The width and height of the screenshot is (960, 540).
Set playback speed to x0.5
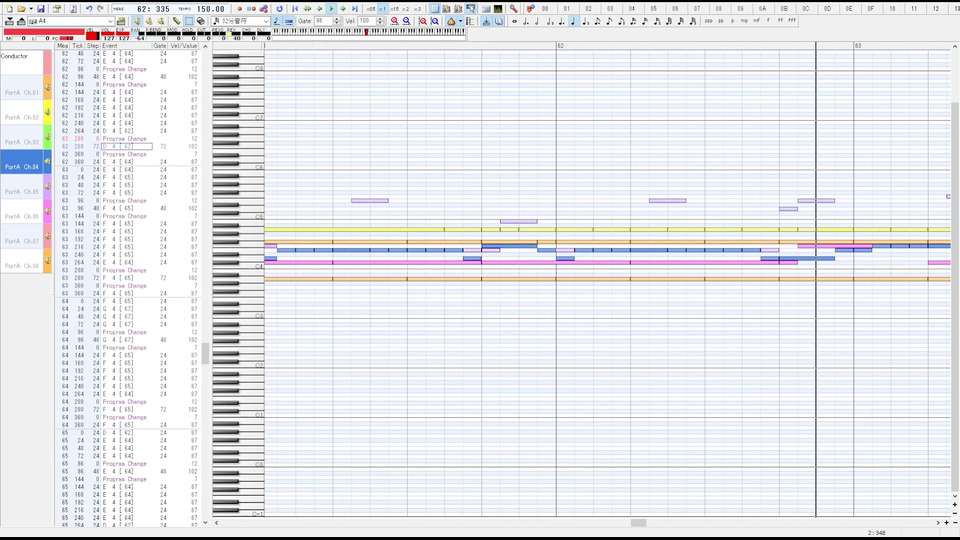point(371,9)
